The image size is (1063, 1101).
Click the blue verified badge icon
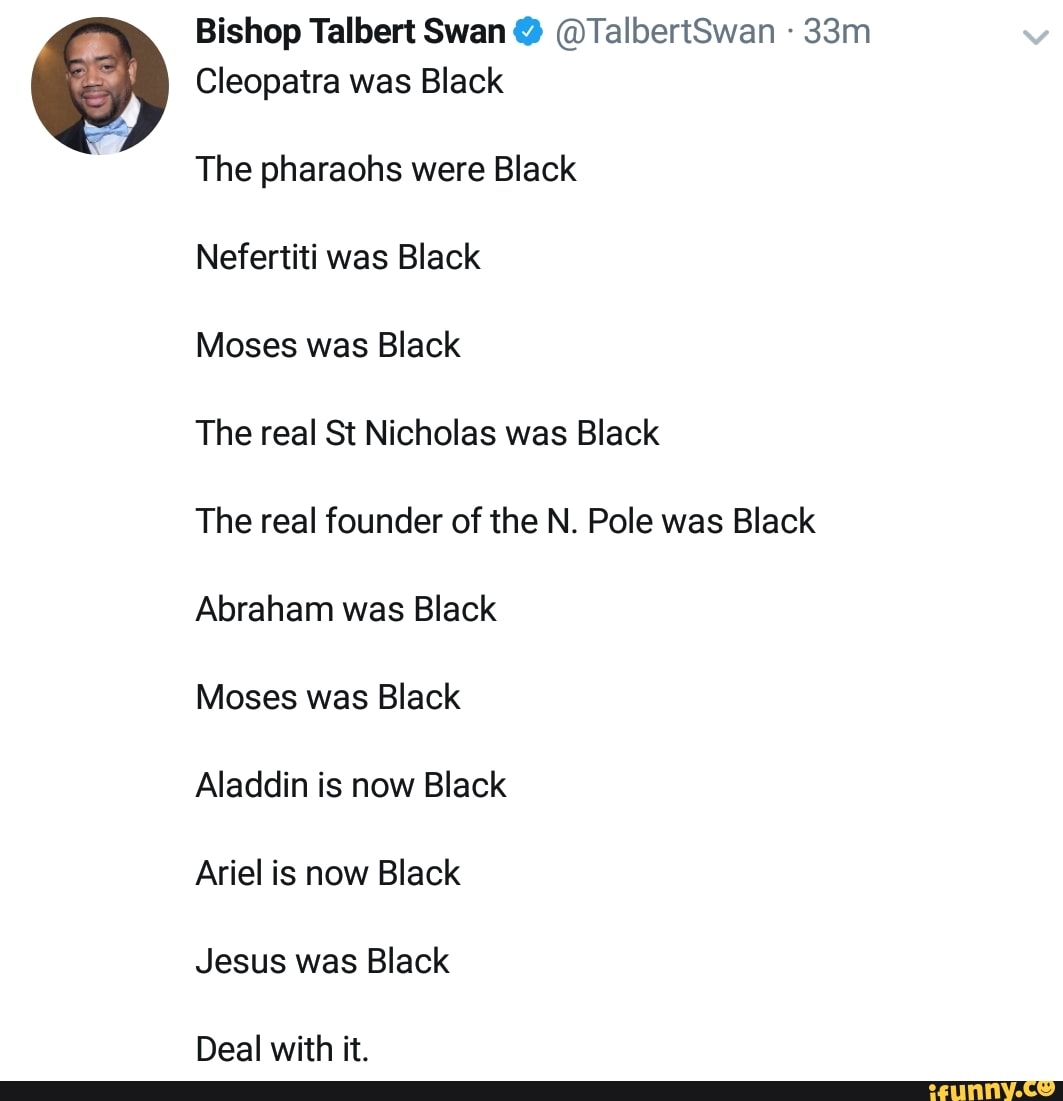tap(524, 31)
